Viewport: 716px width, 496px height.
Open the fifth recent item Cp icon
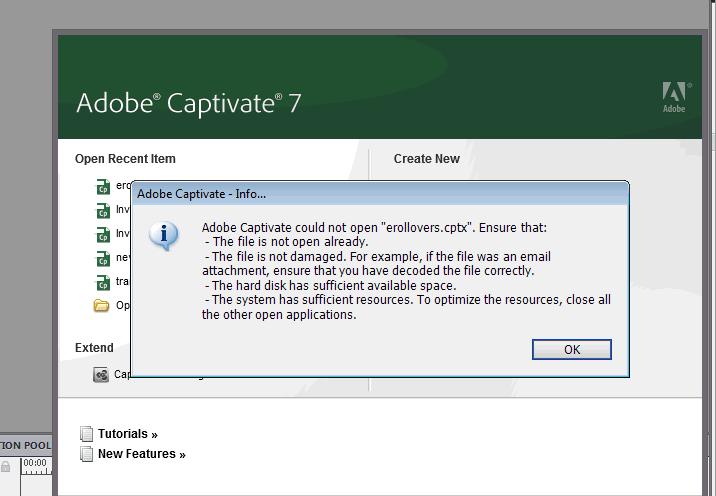click(103, 282)
